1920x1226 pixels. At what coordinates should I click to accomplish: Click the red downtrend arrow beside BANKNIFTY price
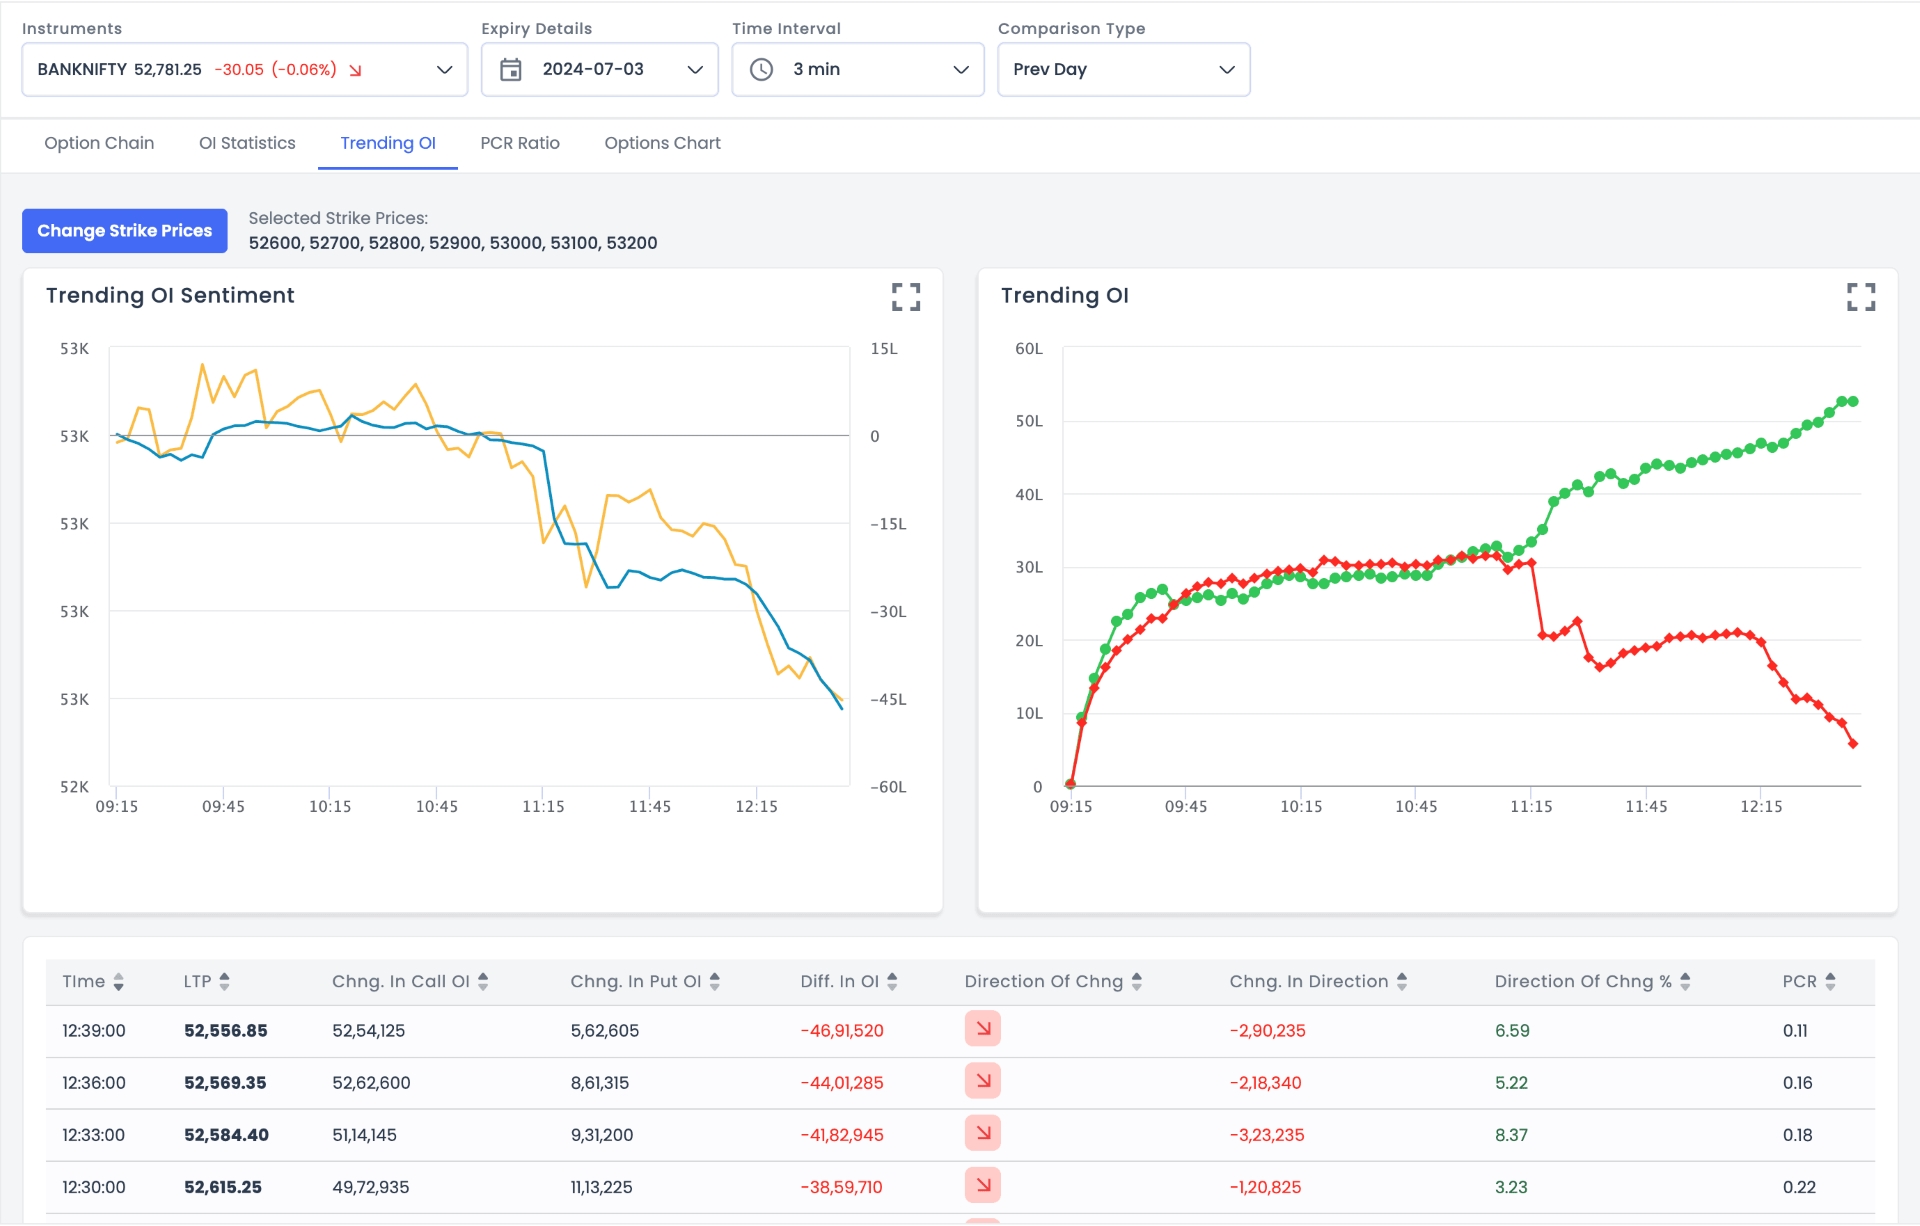coord(355,70)
